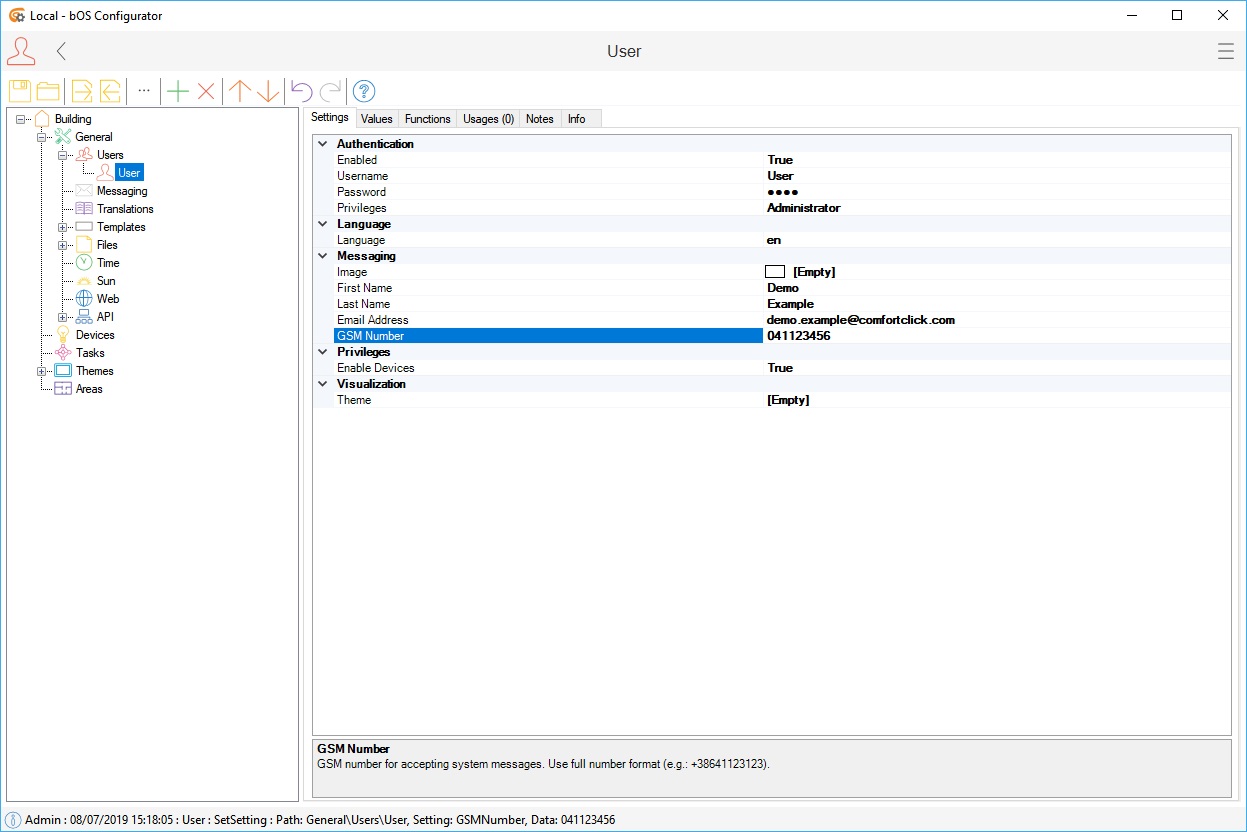Click the info icon in the status bar
This screenshot has width=1247, height=832.
(13, 820)
